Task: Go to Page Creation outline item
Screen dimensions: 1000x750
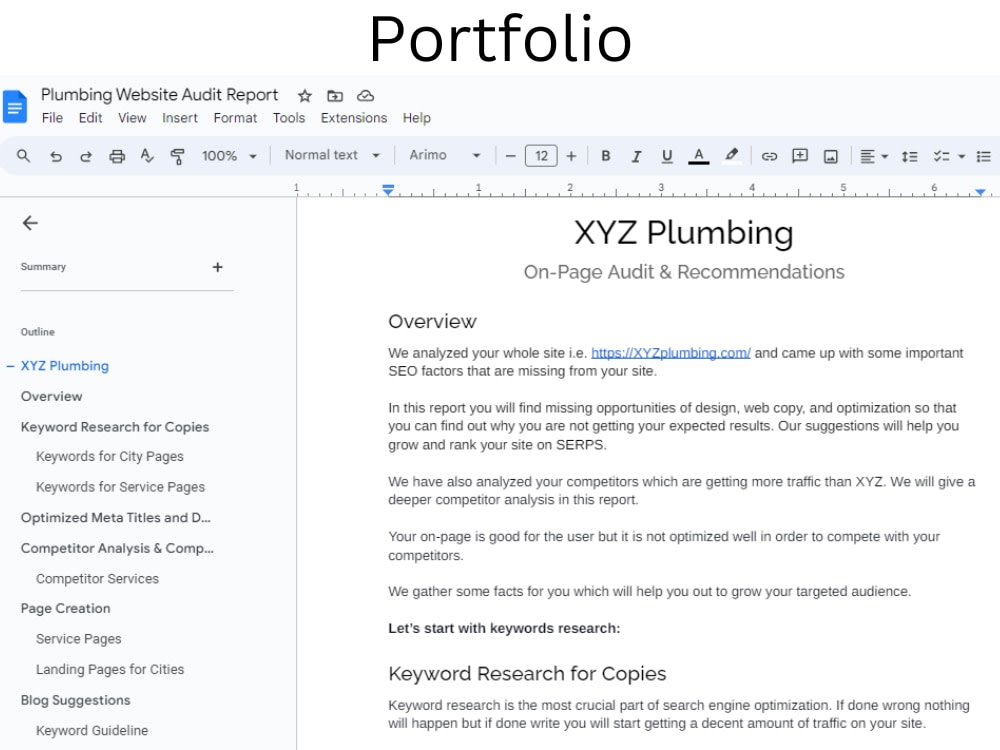Action: click(66, 608)
